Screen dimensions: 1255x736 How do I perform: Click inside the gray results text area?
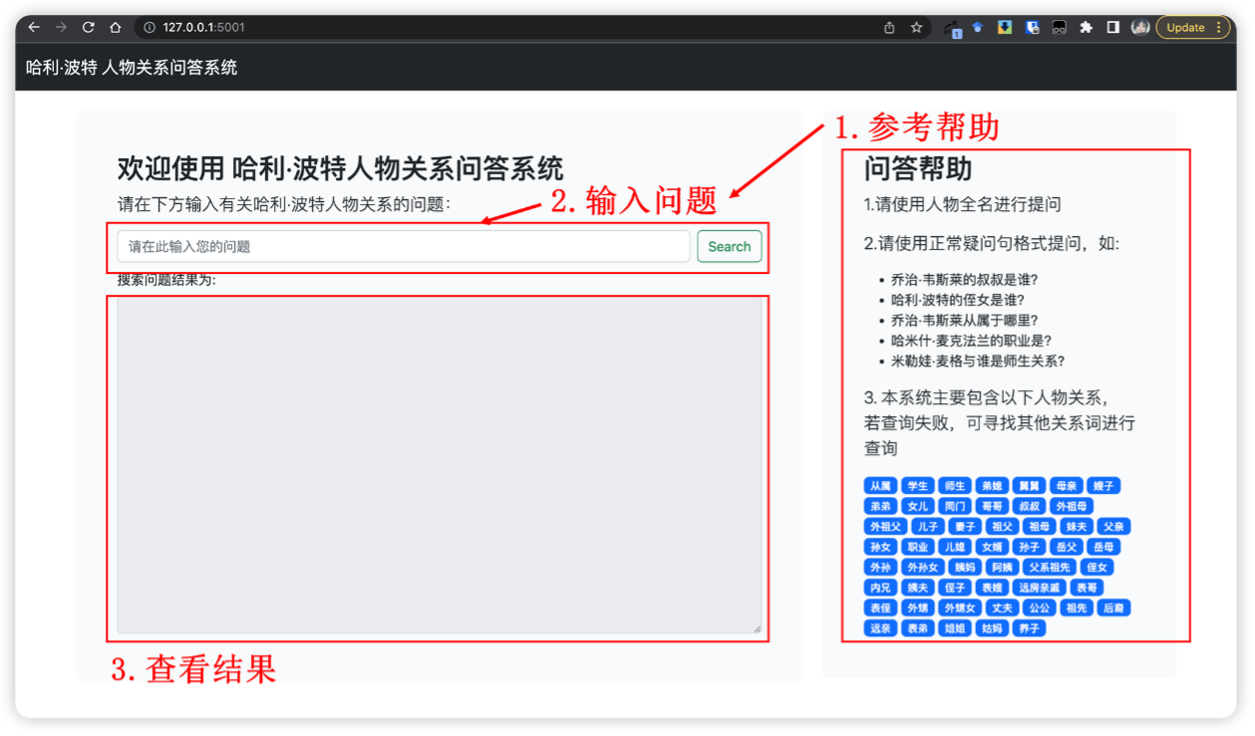coord(440,465)
